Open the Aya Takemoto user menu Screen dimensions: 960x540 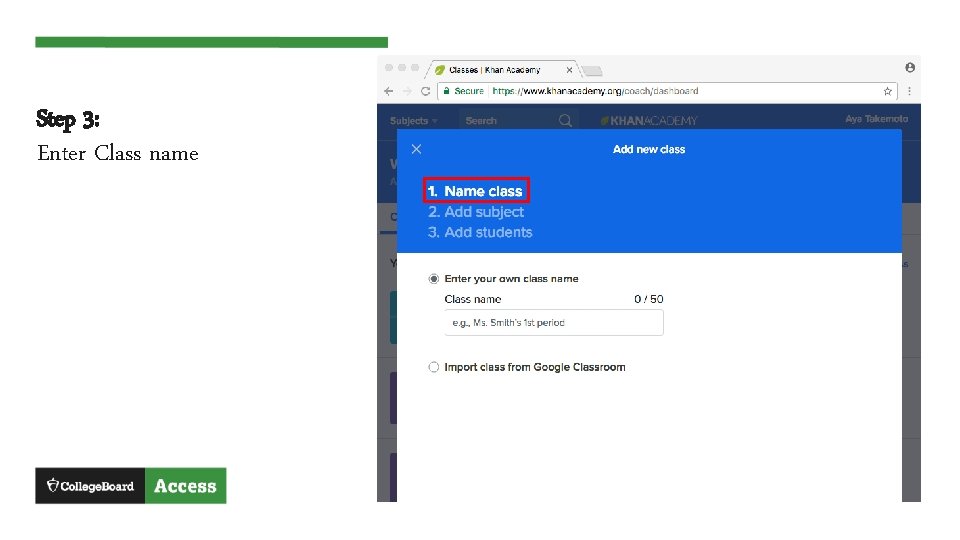tap(876, 119)
